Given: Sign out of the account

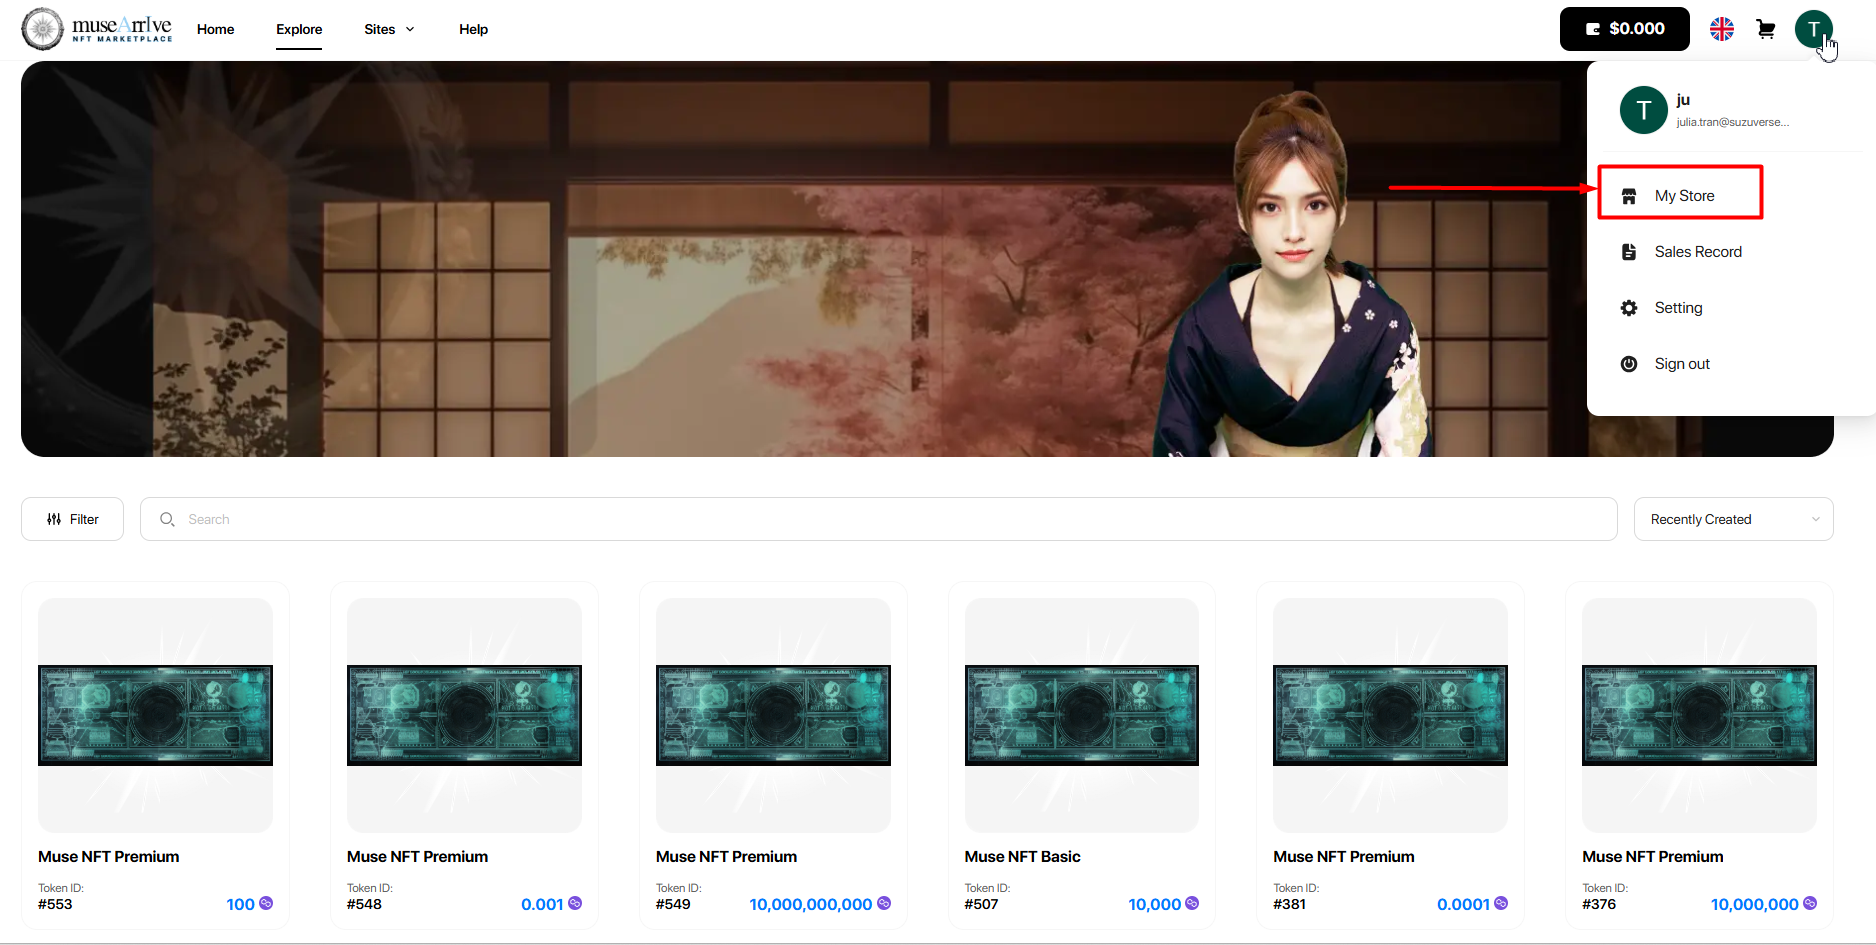Looking at the screenshot, I should click(x=1681, y=364).
